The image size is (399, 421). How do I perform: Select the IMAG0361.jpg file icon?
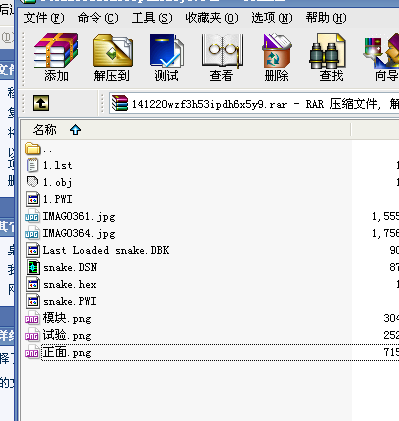[32, 217]
